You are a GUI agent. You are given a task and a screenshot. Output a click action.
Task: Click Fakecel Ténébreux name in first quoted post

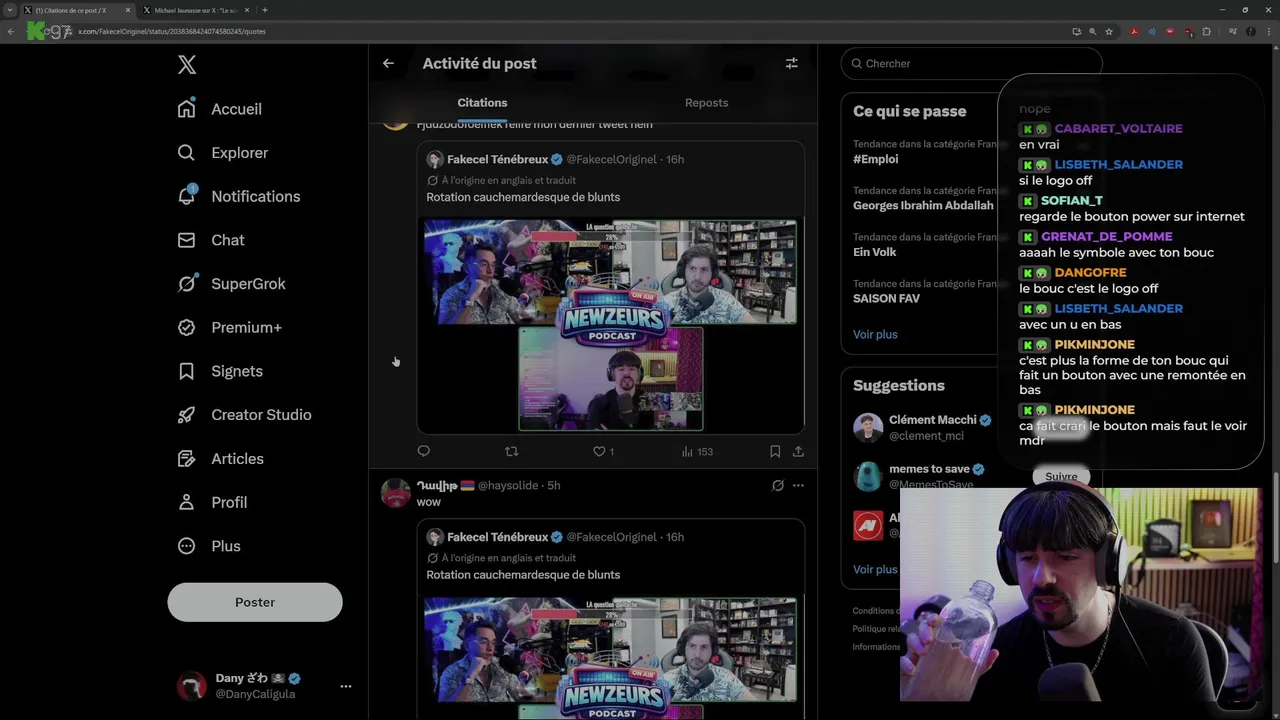pos(497,159)
